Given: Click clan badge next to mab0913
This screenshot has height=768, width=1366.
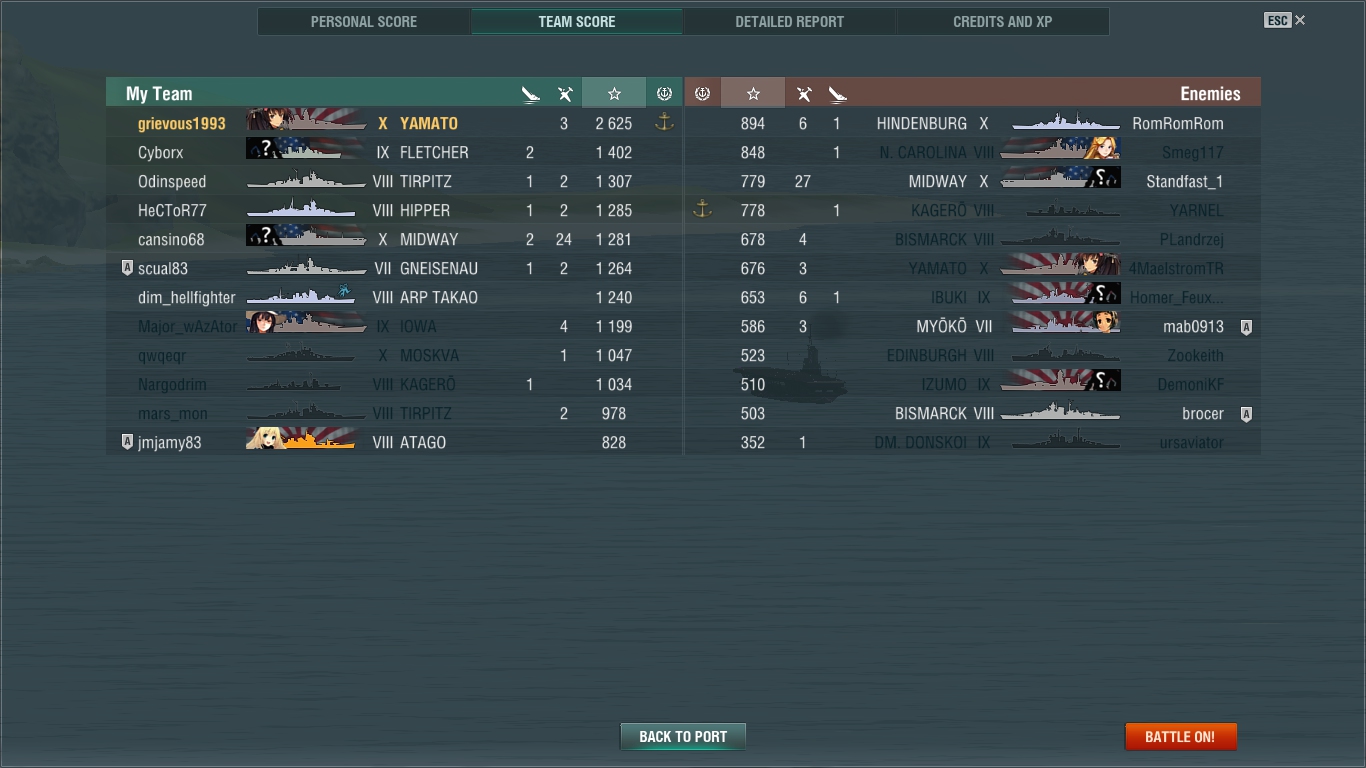Looking at the screenshot, I should tap(1246, 327).
